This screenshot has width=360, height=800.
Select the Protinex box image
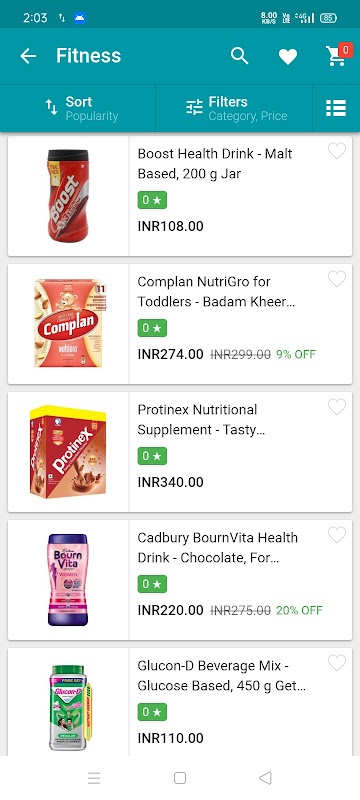pos(68,452)
